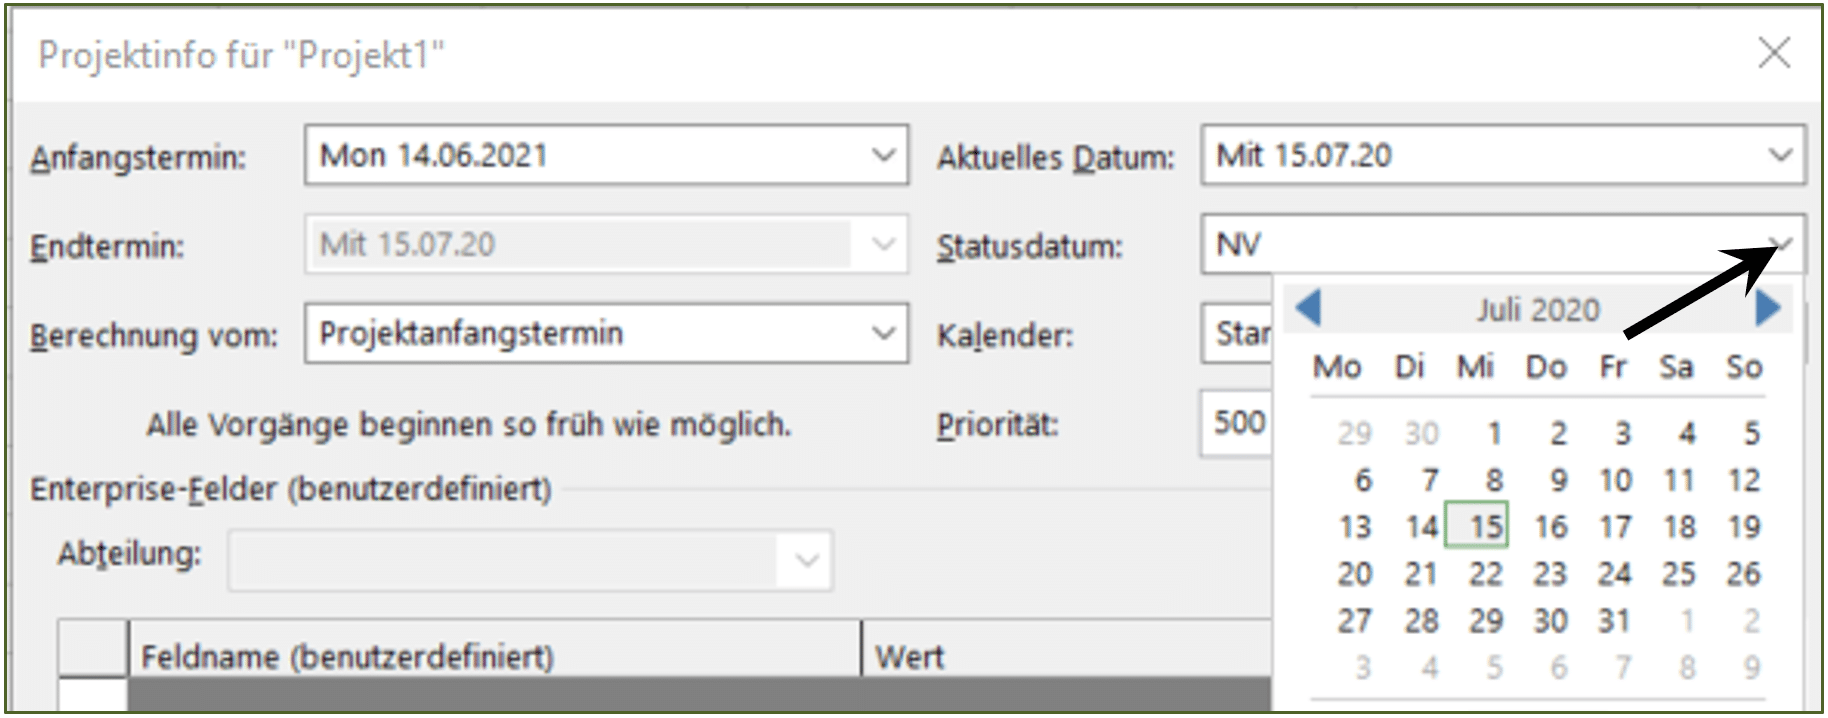The image size is (1828, 718).
Task: Click the Juli 2020 month header
Action: point(1538,309)
